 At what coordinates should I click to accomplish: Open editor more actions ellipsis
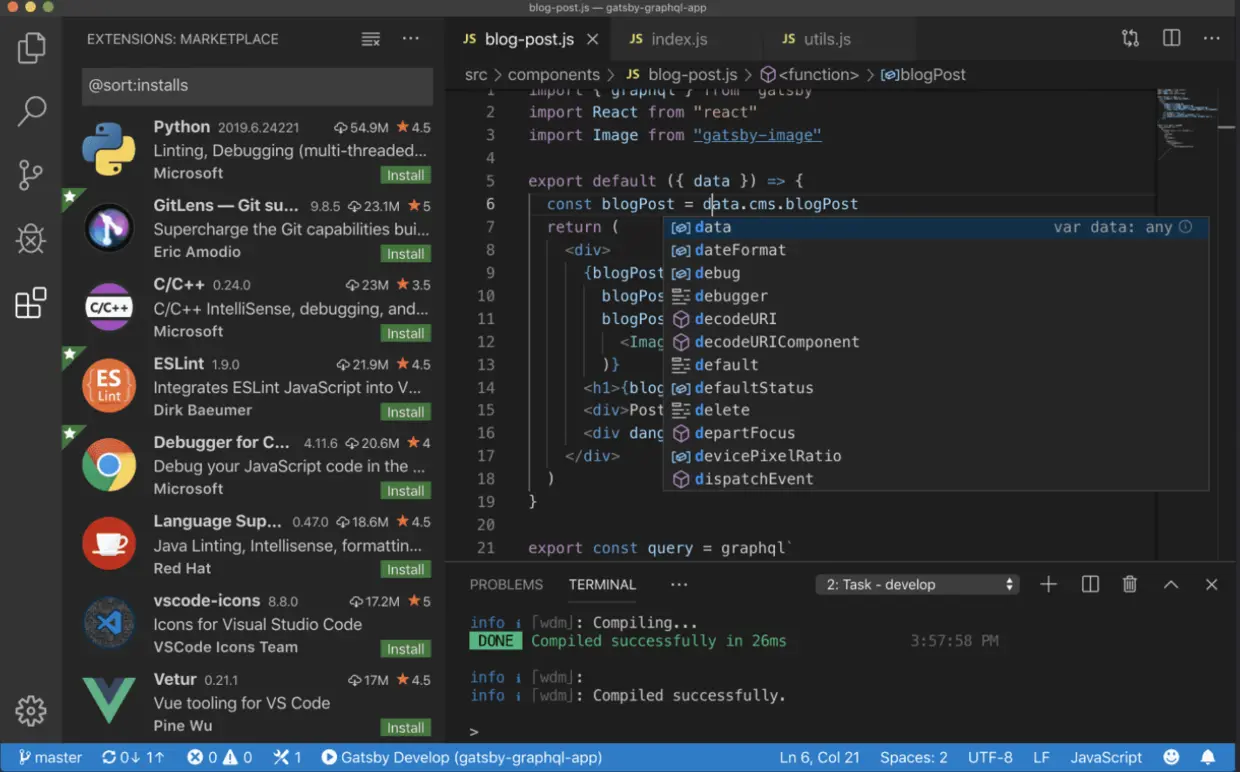1212,39
